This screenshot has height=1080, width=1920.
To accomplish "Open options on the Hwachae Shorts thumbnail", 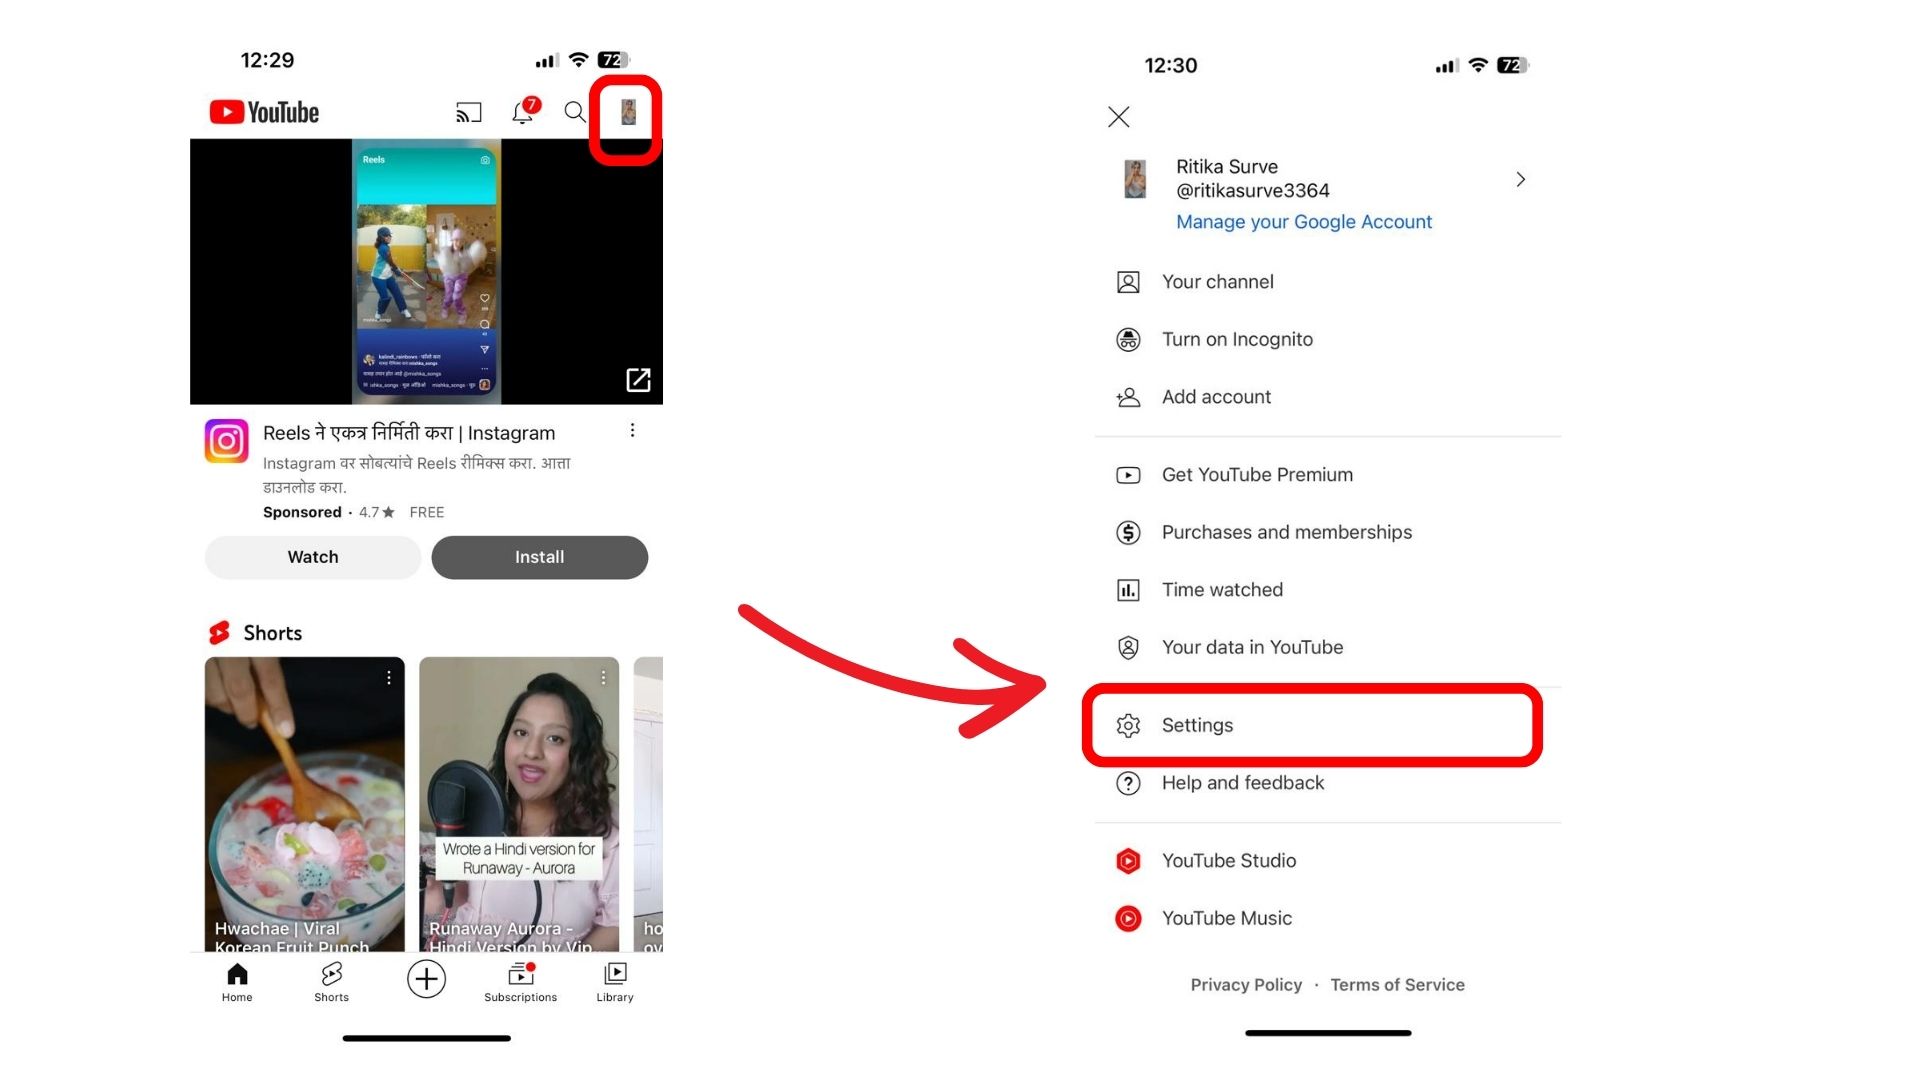I will pyautogui.click(x=389, y=677).
